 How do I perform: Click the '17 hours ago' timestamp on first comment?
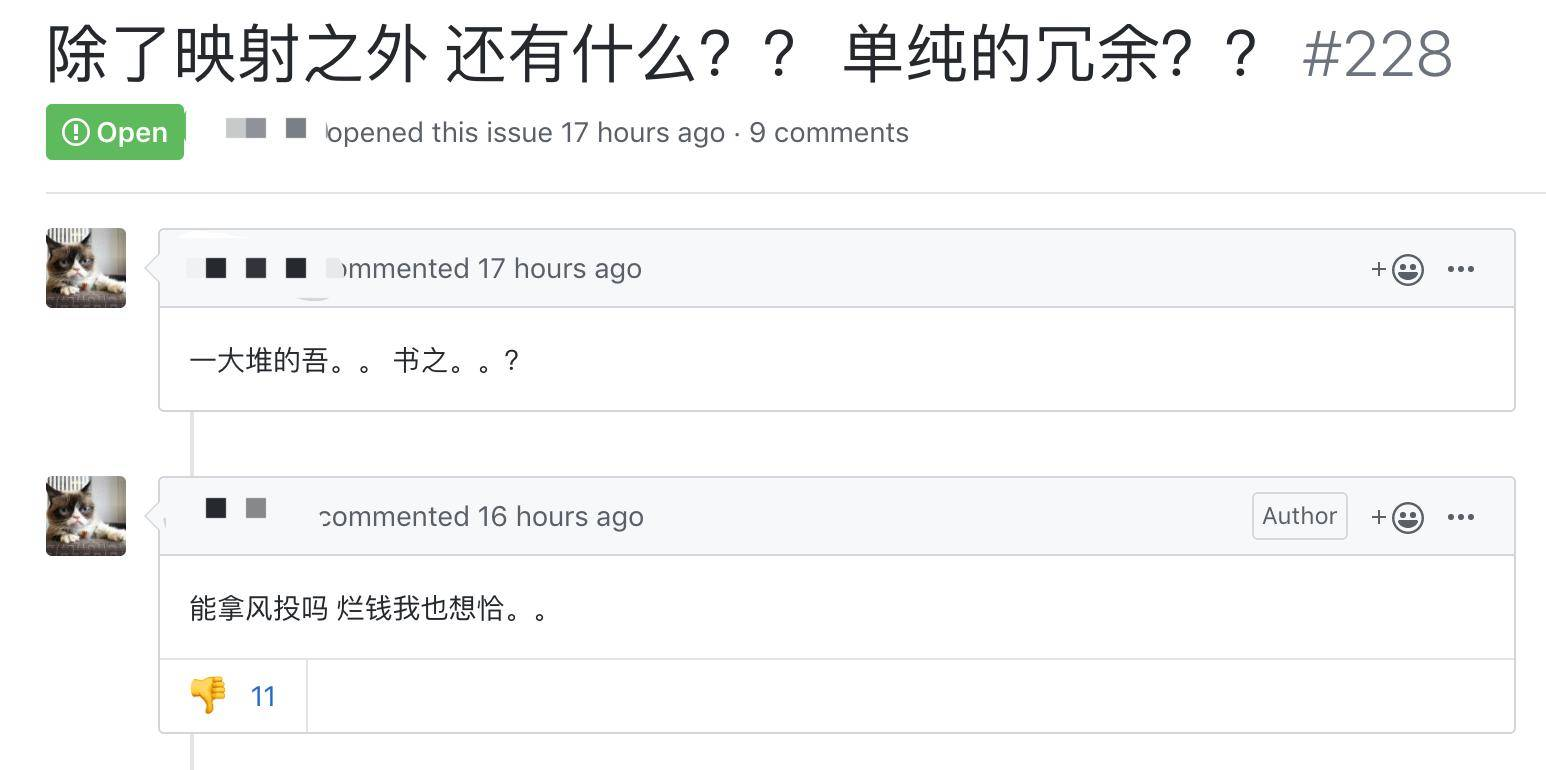point(559,269)
